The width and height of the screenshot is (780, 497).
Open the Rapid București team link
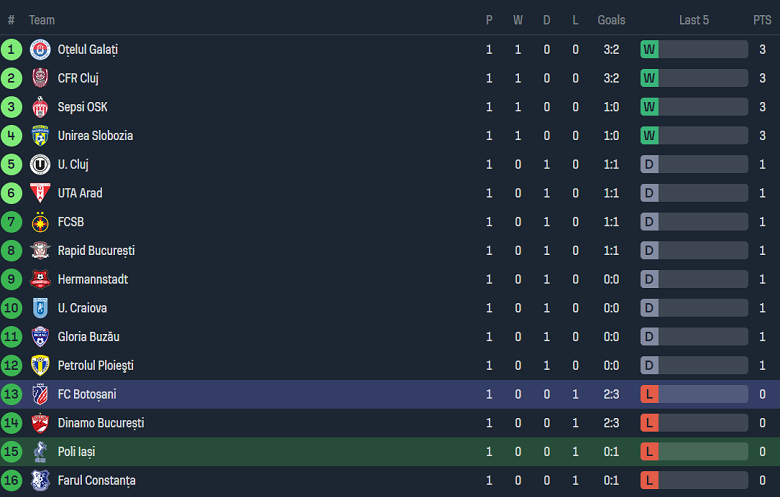[x=96, y=251]
